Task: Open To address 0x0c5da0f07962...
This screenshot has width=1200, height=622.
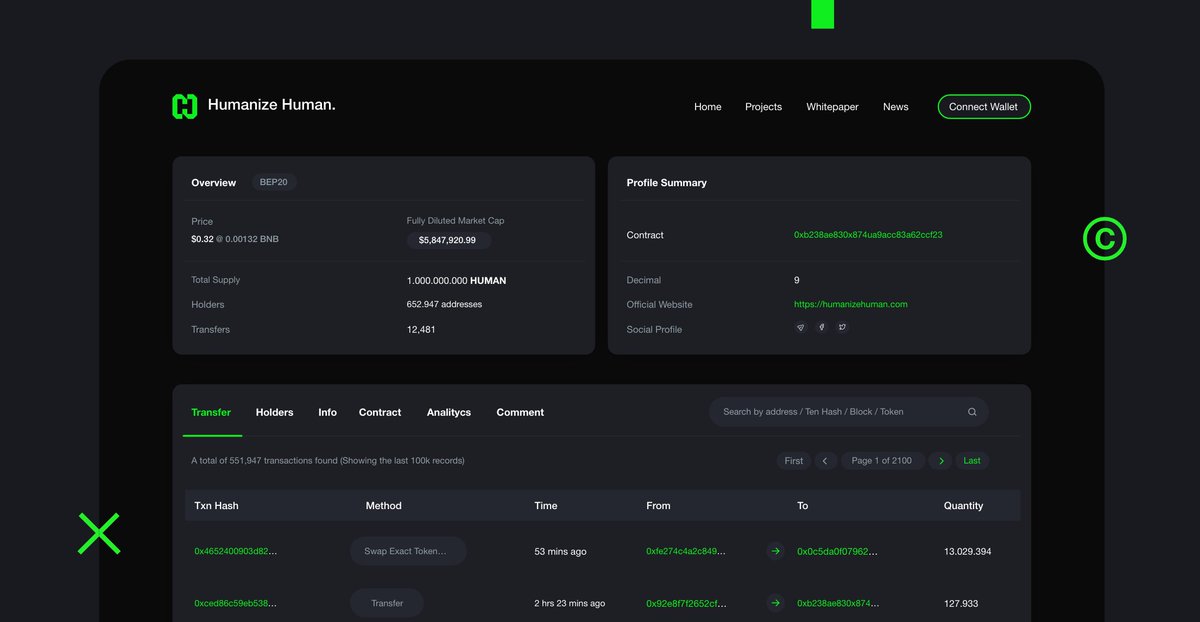Action: (x=839, y=551)
